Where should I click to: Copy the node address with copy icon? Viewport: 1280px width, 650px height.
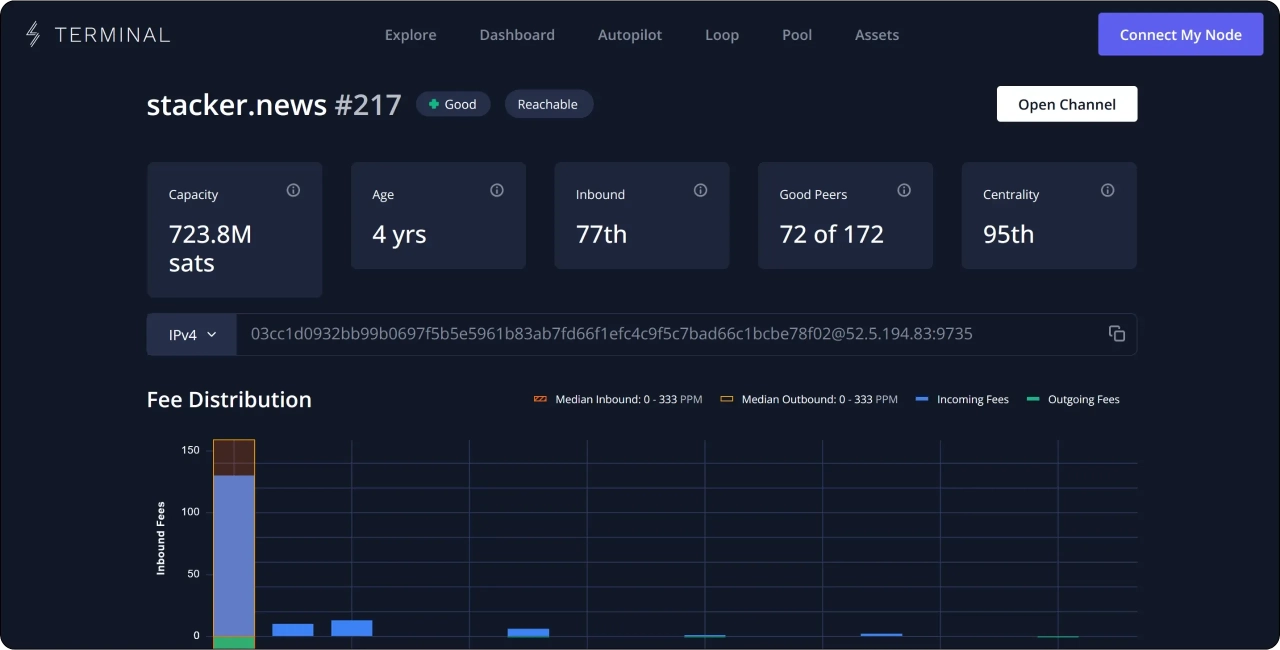pos(1117,334)
